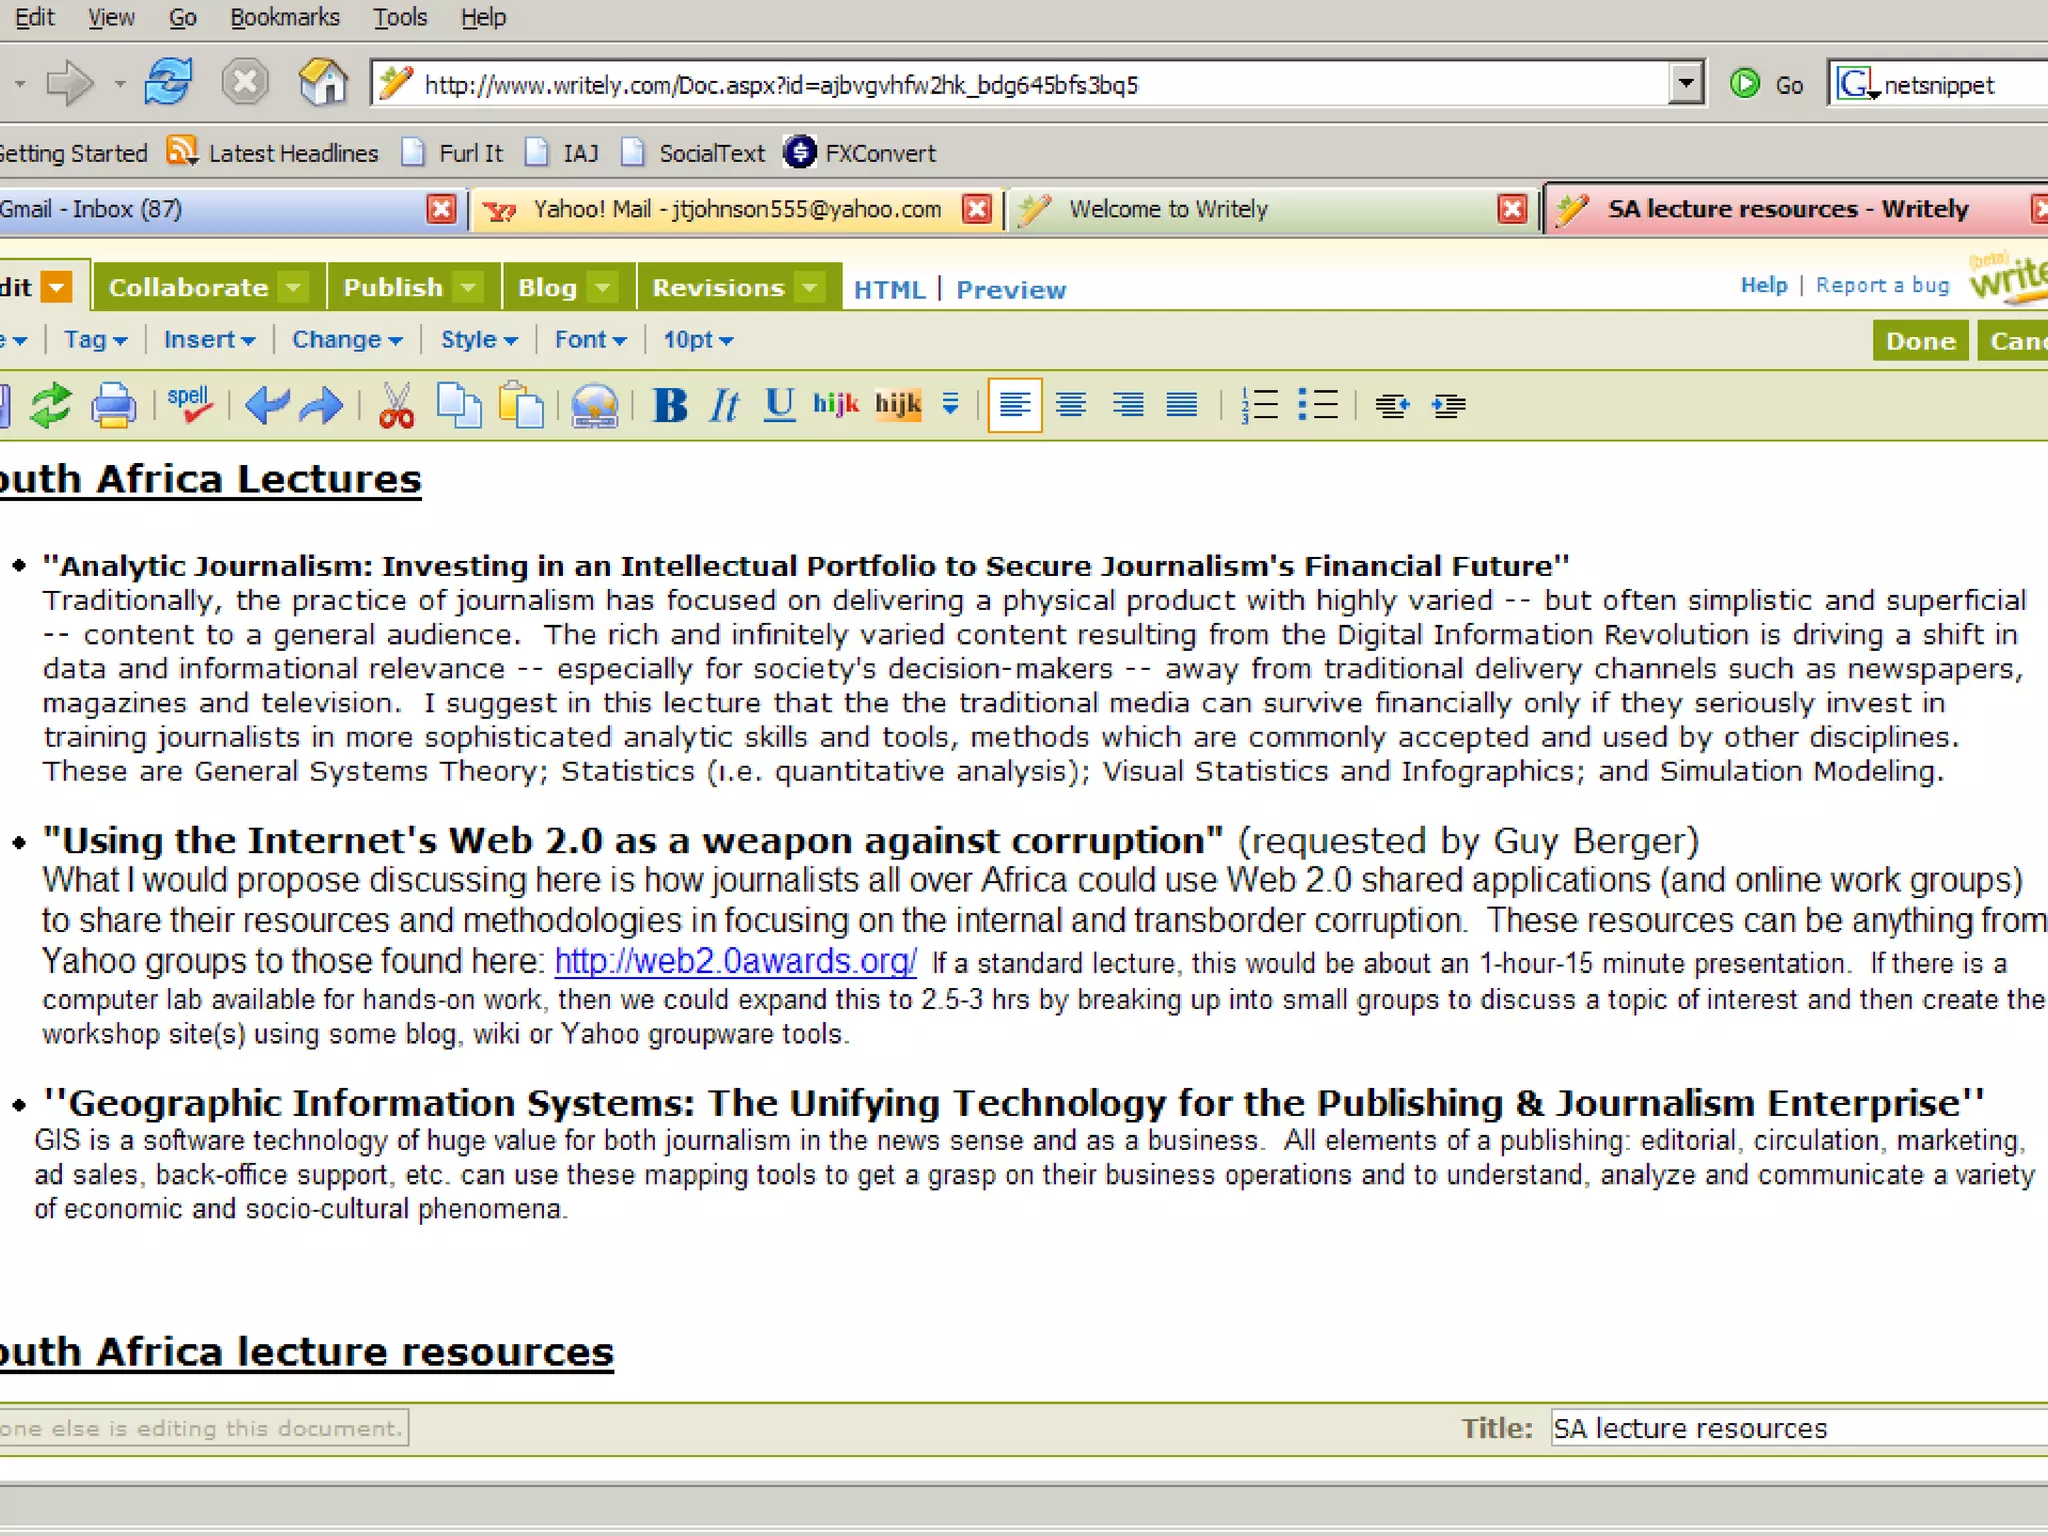This screenshot has height=1536, width=2048.
Task: Click the printer icon in toolbar
Action: (113, 405)
